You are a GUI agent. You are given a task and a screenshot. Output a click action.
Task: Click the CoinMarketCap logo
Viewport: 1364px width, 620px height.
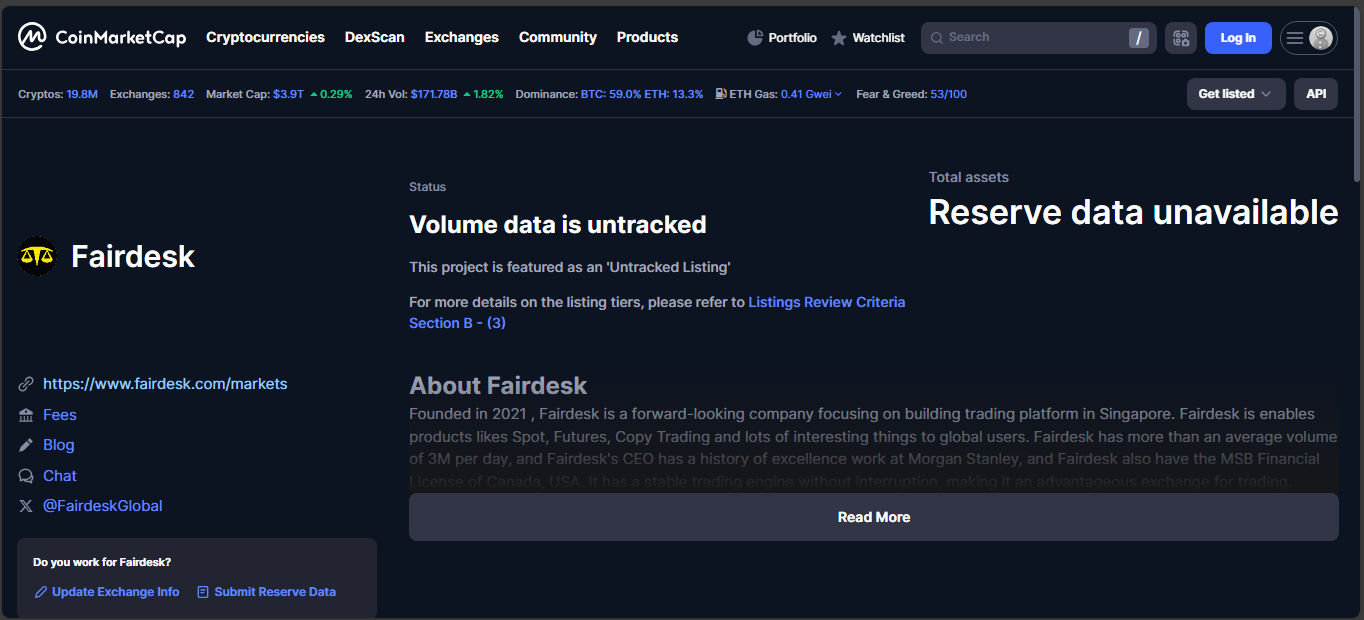coord(102,38)
